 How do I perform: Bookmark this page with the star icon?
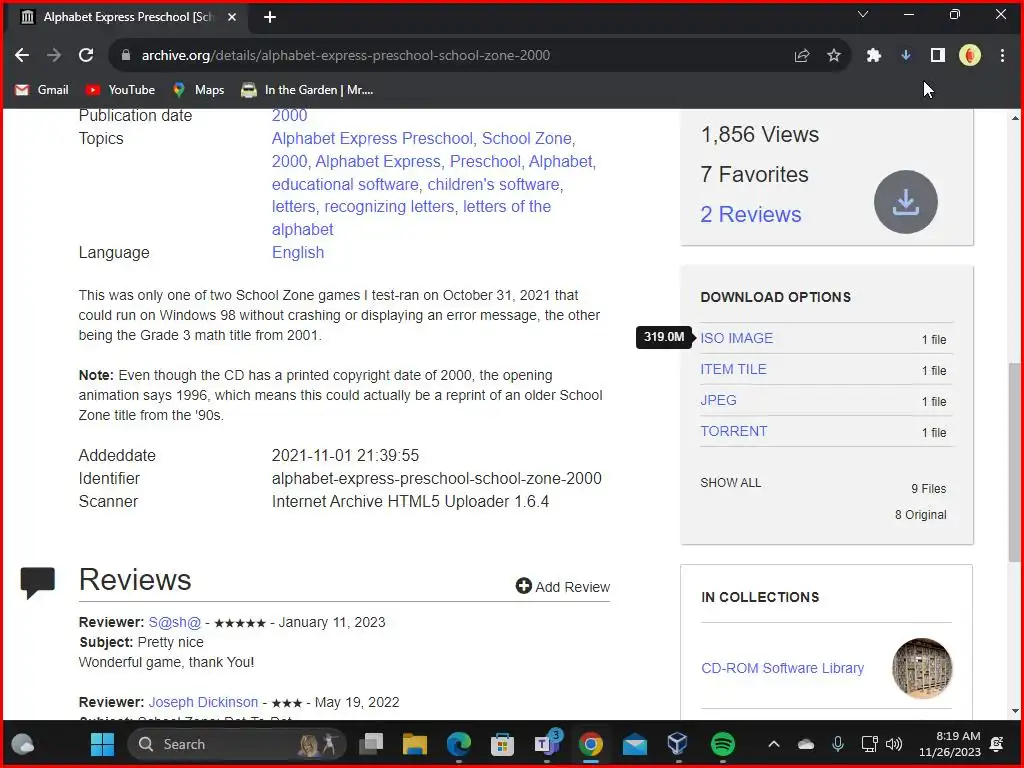pyautogui.click(x=834, y=56)
